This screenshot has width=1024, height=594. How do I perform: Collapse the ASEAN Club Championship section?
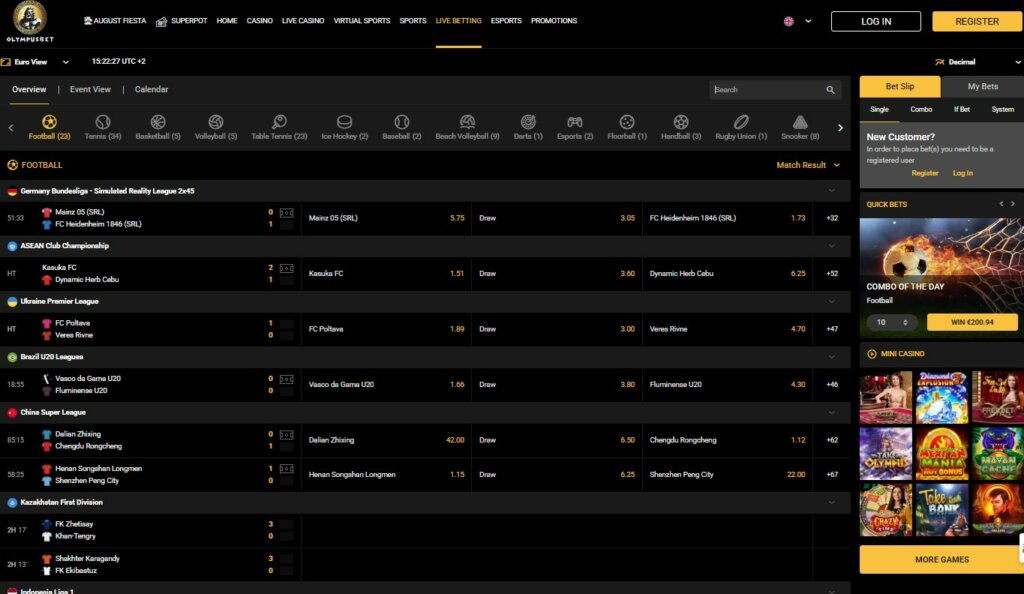(831, 246)
